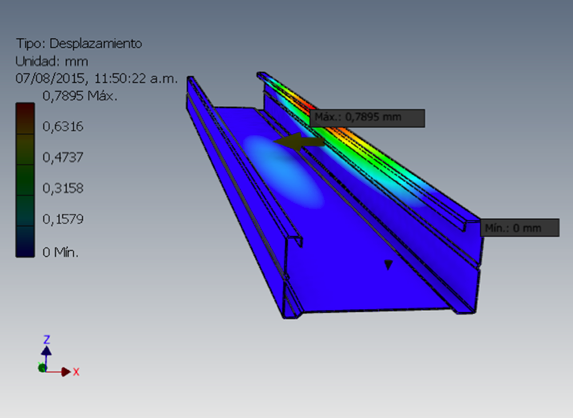573x418 pixels.
Task: Select the dark force arrow on the beam
Action: pyautogui.click(x=299, y=142)
